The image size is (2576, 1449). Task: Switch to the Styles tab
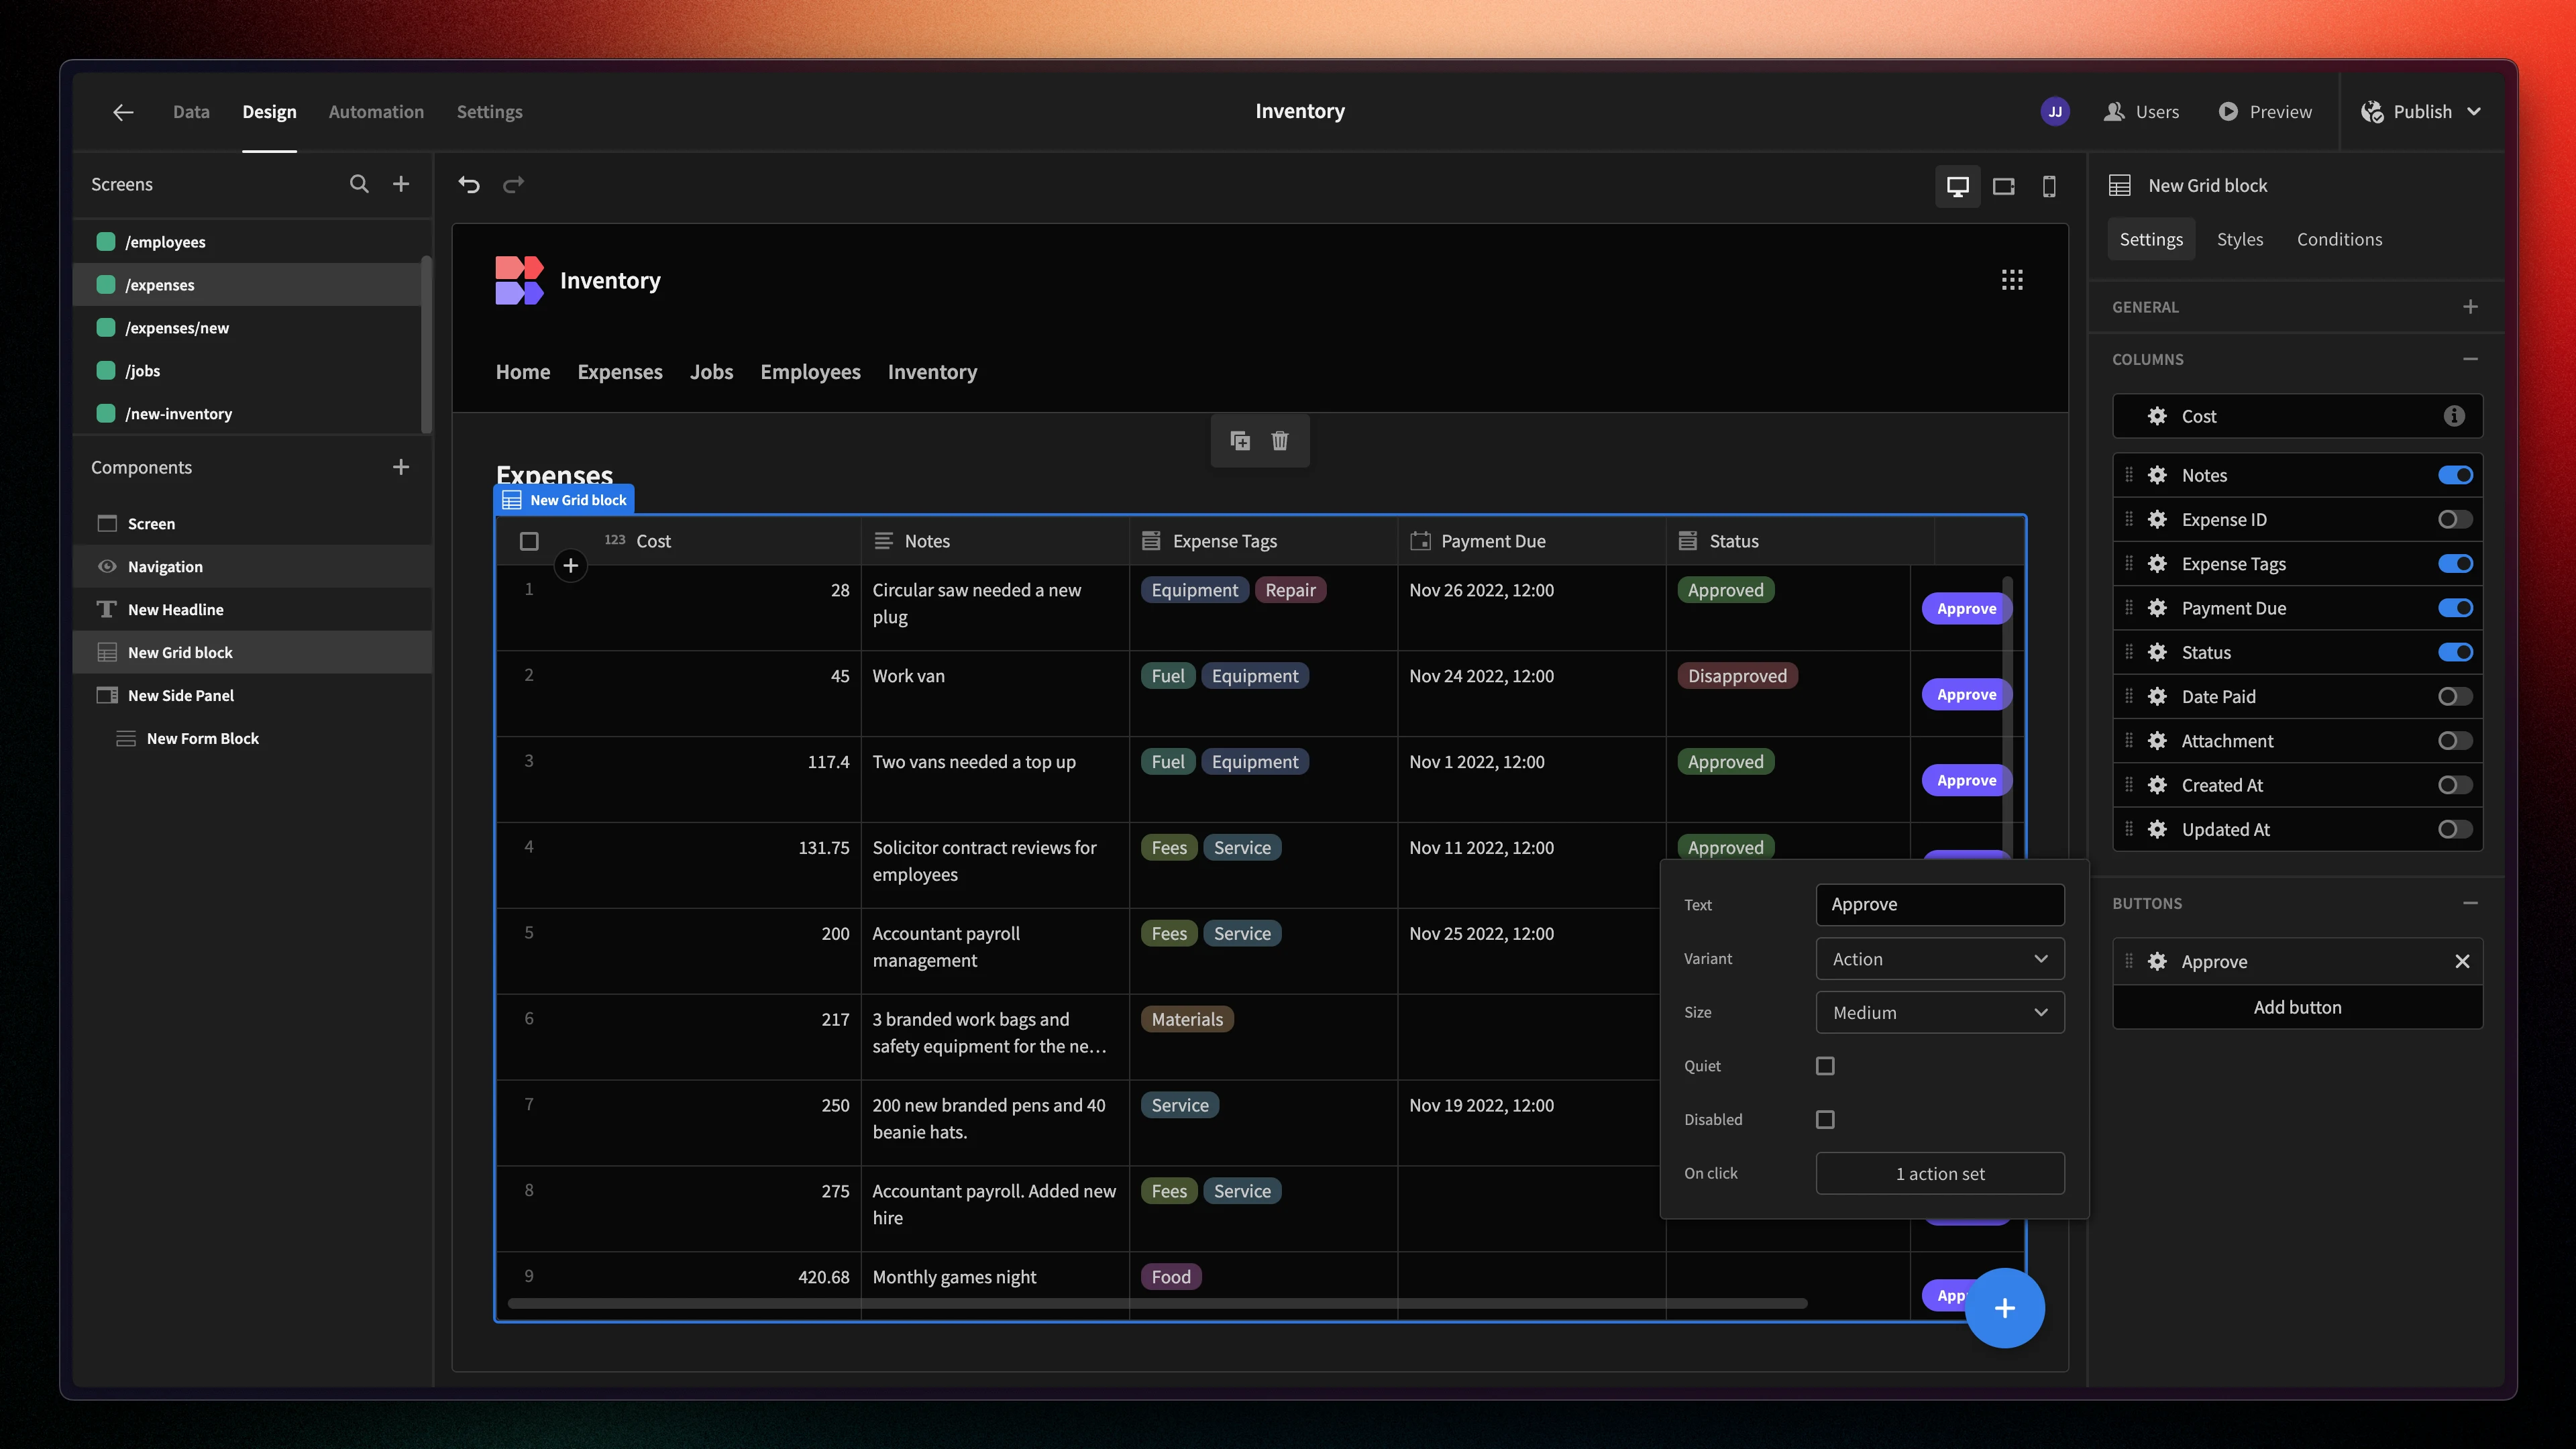pyautogui.click(x=2239, y=239)
